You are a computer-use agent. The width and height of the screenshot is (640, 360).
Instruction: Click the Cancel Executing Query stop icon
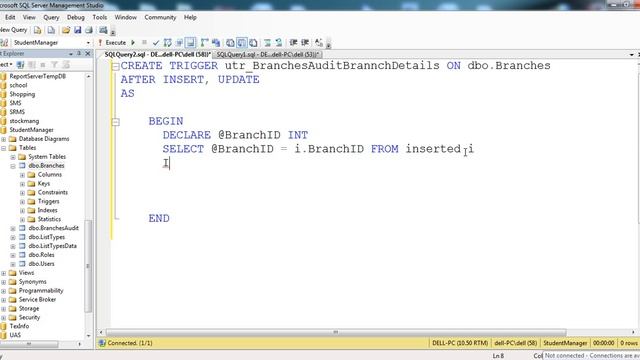coord(144,42)
